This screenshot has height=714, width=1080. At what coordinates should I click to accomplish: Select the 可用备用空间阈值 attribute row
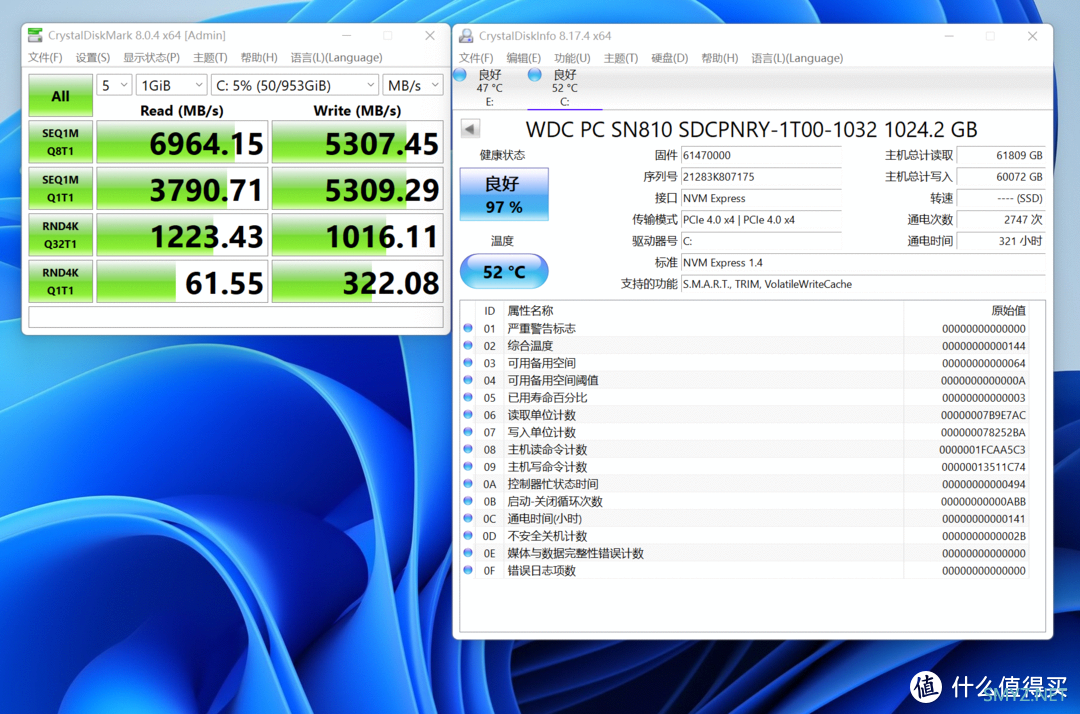tap(745, 380)
